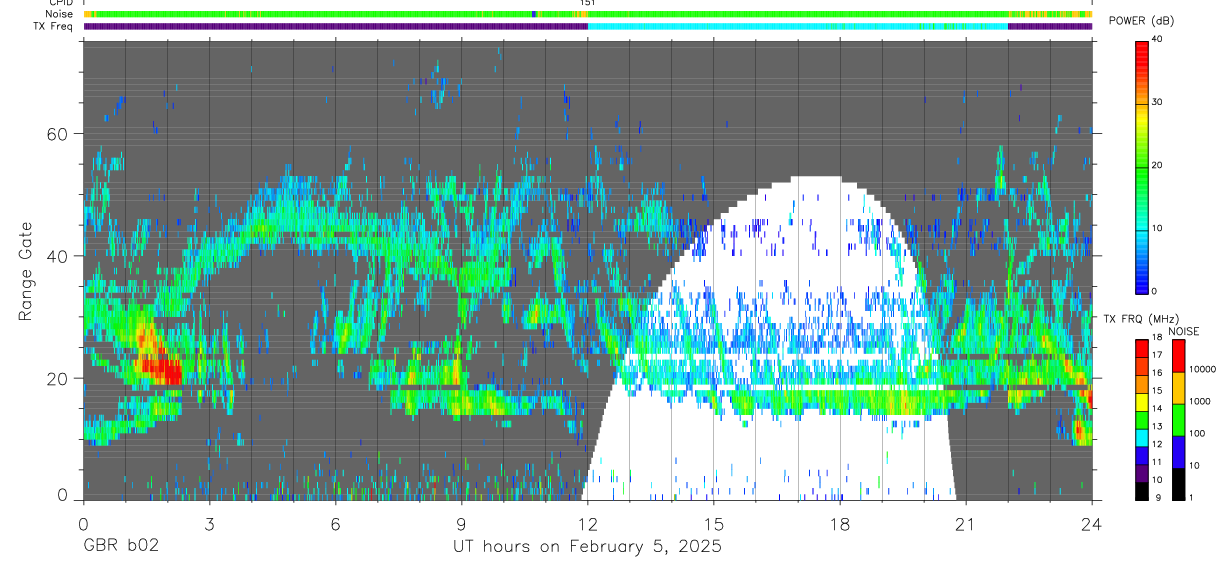Select the 'NOISE' legend title
Viewport: 1228px width, 567px height.
coord(1183,331)
